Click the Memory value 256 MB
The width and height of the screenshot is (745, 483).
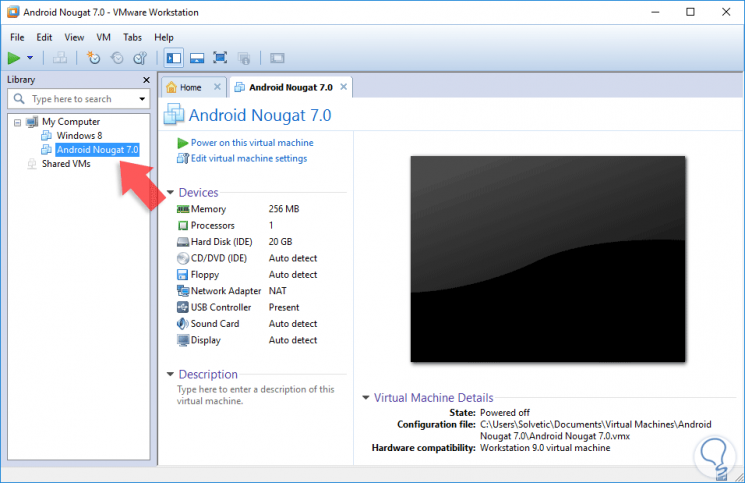[284, 209]
